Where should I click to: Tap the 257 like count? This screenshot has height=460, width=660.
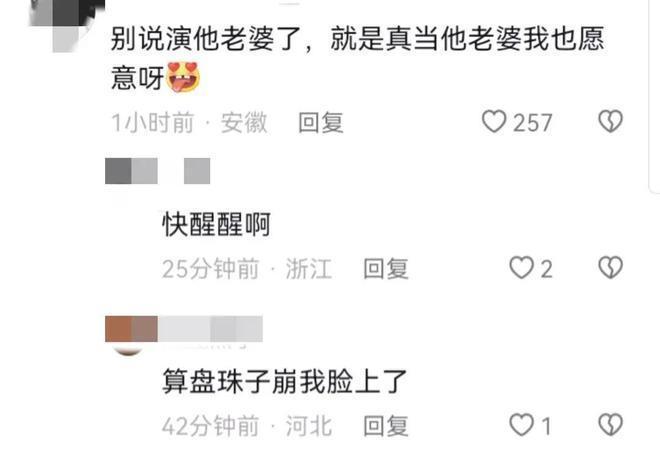(x=532, y=123)
